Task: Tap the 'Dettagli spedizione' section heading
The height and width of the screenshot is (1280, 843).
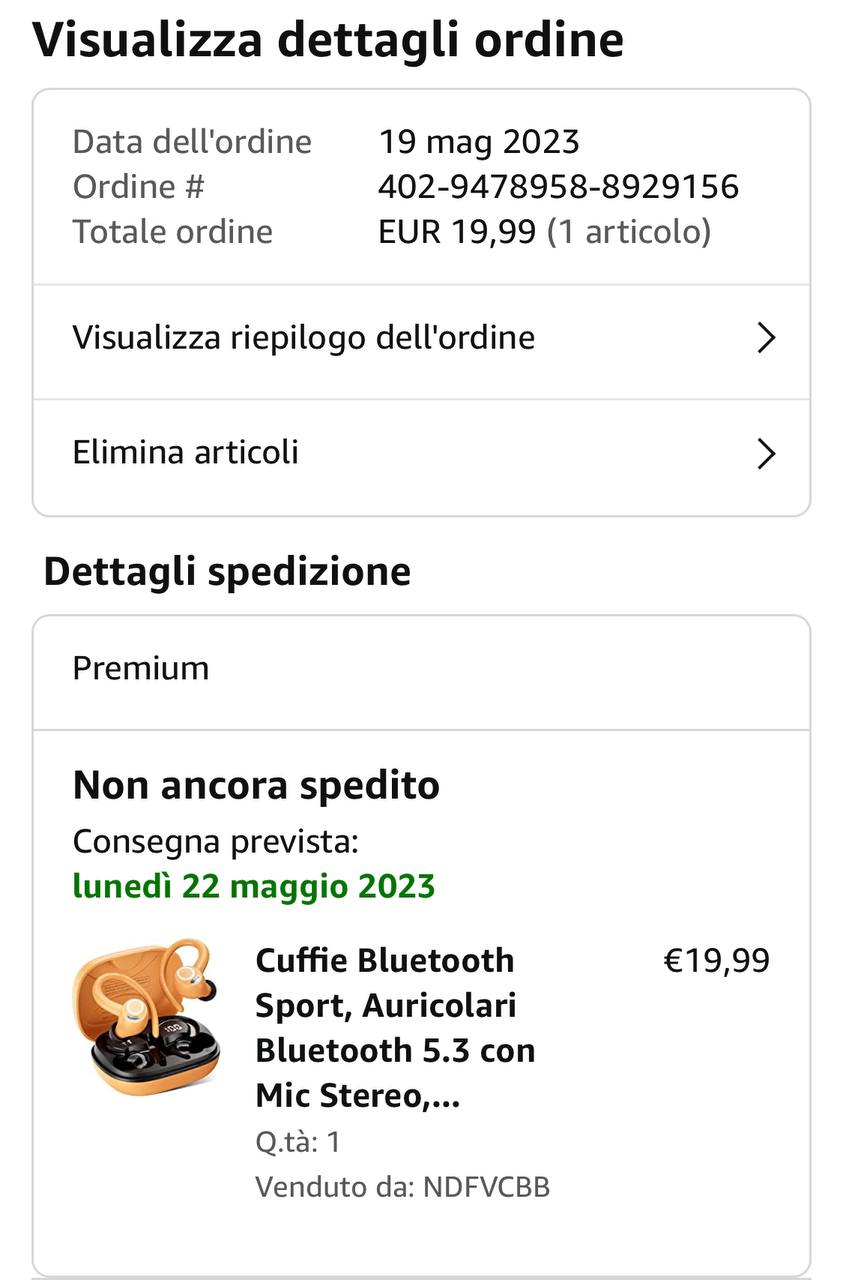Action: [x=227, y=572]
